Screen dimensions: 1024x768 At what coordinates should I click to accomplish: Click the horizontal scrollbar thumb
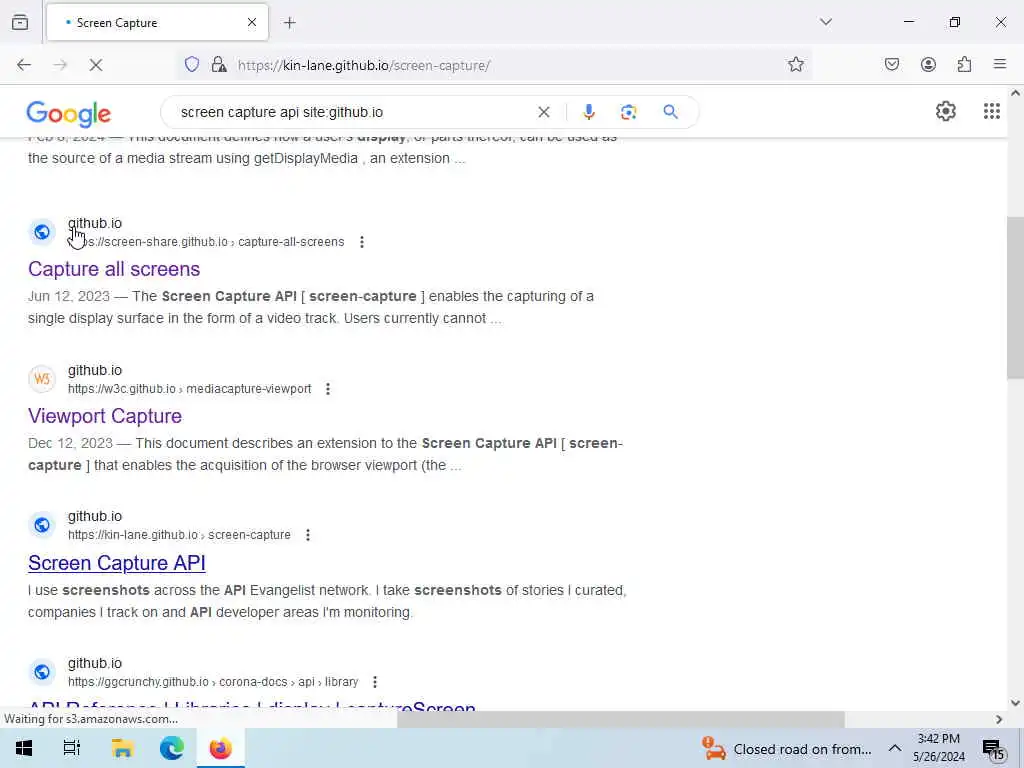(x=620, y=719)
